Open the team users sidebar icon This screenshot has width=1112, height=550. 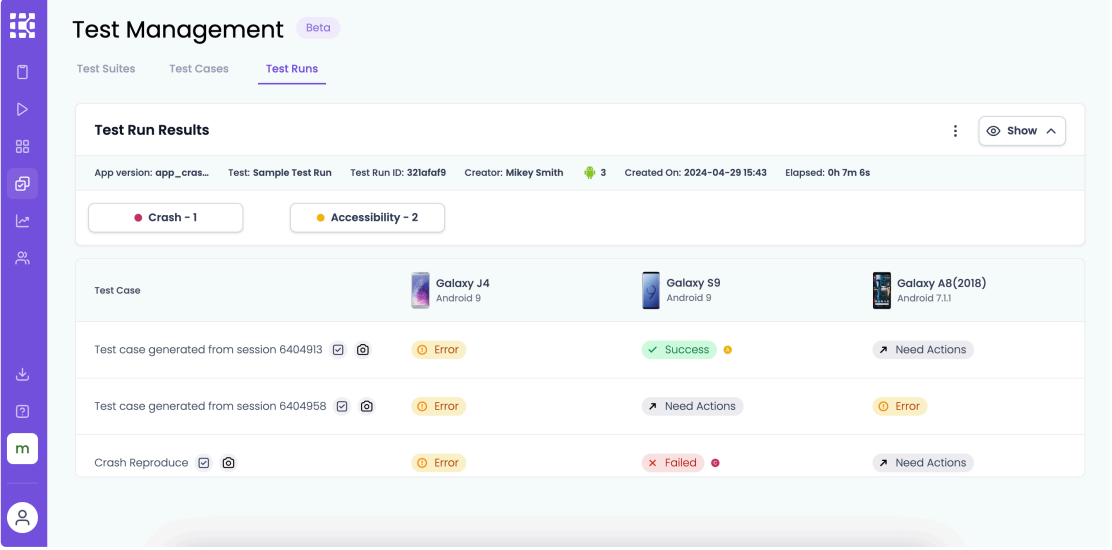23,258
